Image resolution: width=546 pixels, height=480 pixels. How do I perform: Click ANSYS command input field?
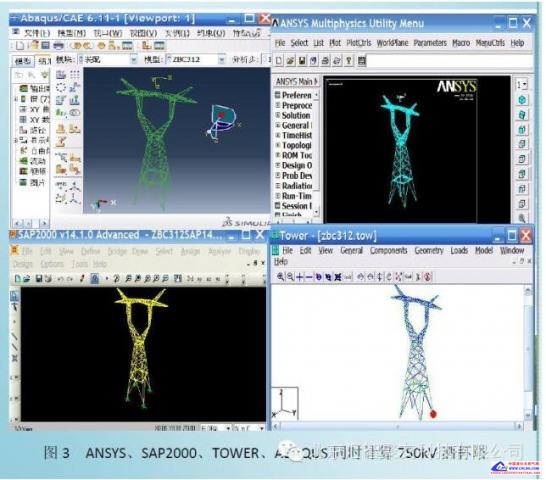pos(451,61)
